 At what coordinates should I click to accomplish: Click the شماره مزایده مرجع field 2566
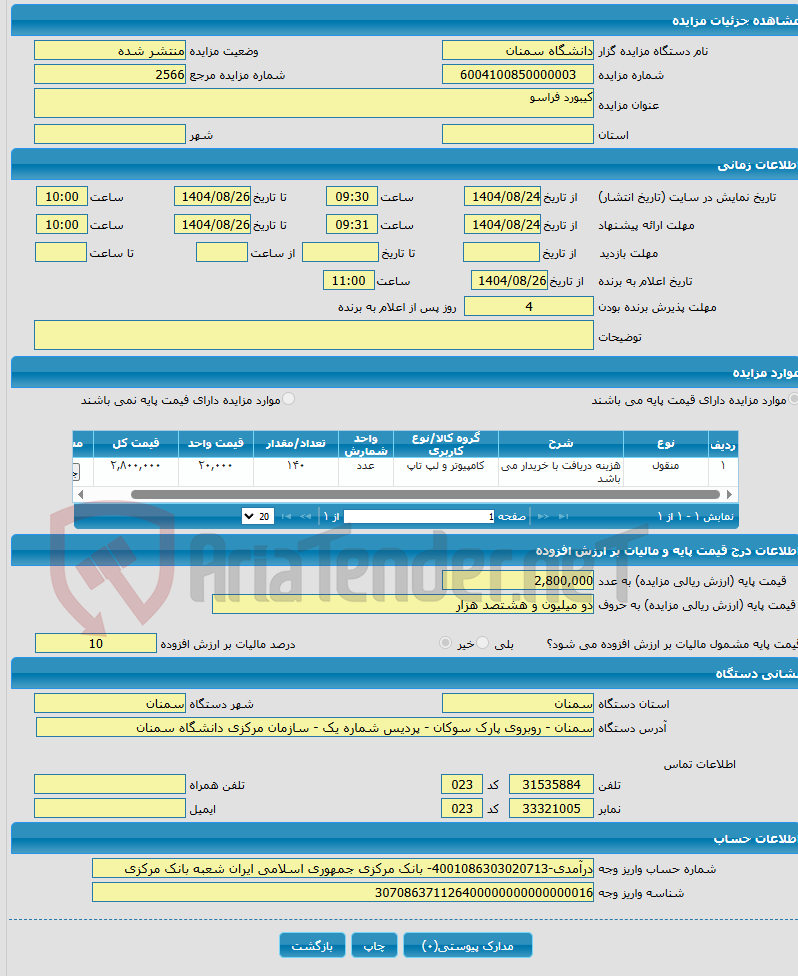click(110, 75)
